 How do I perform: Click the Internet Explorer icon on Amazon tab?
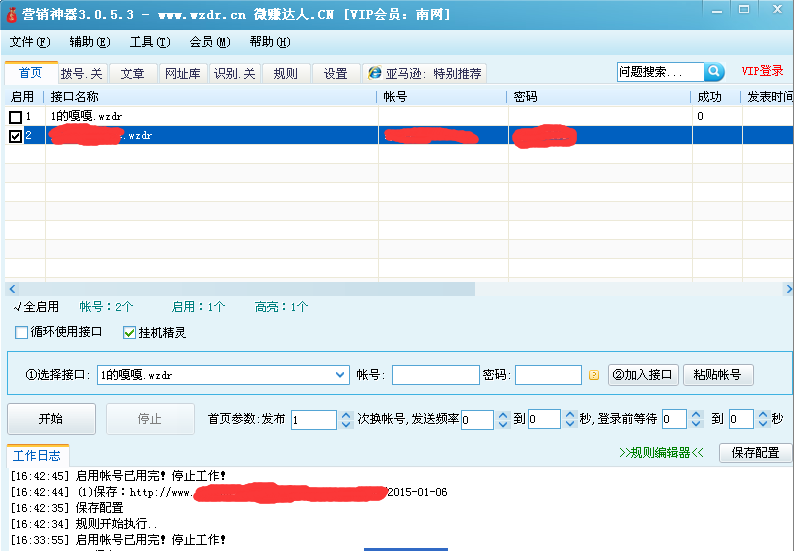(375, 73)
